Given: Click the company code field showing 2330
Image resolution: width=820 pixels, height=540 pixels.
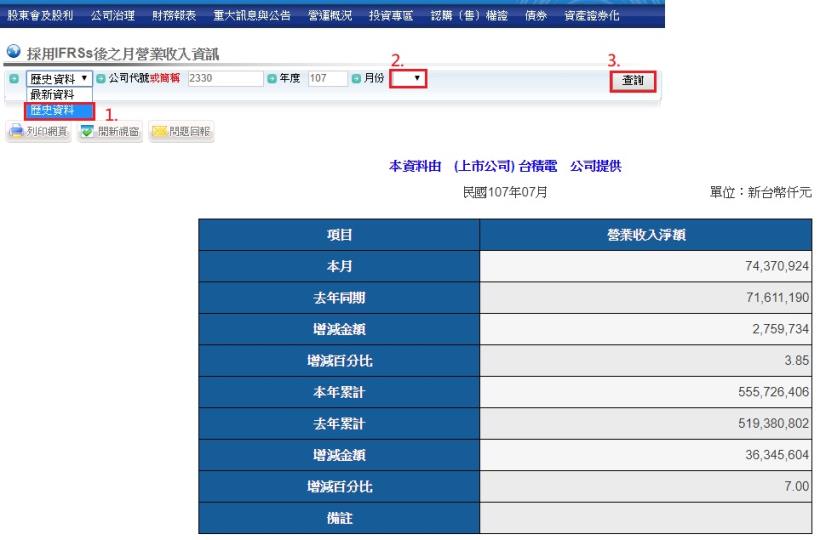Looking at the screenshot, I should [x=223, y=78].
